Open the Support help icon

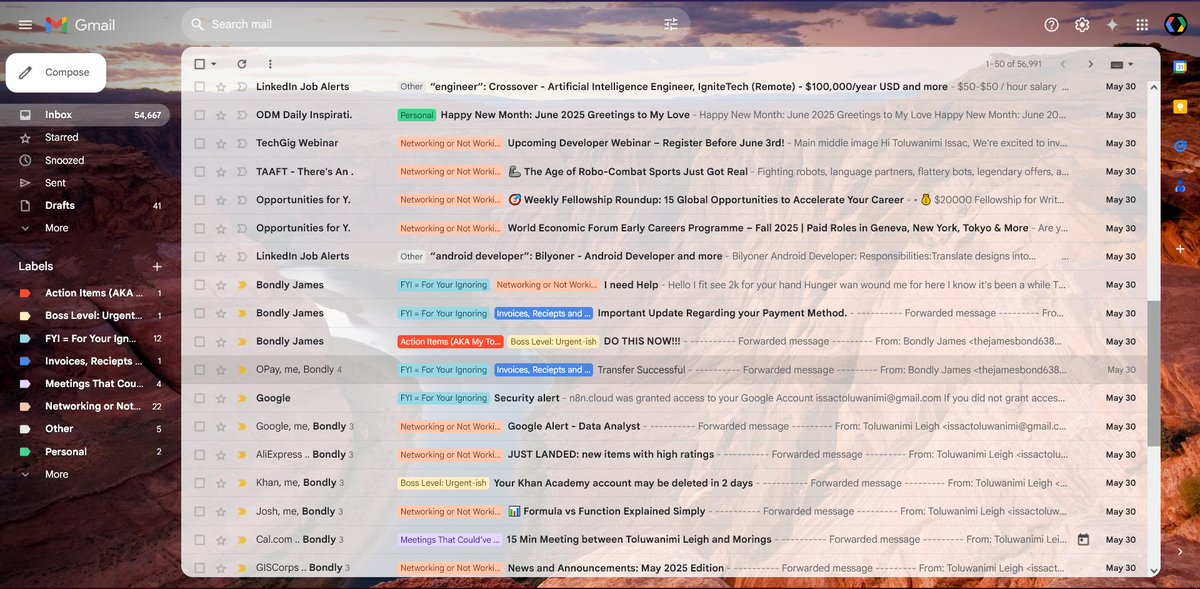click(1051, 25)
